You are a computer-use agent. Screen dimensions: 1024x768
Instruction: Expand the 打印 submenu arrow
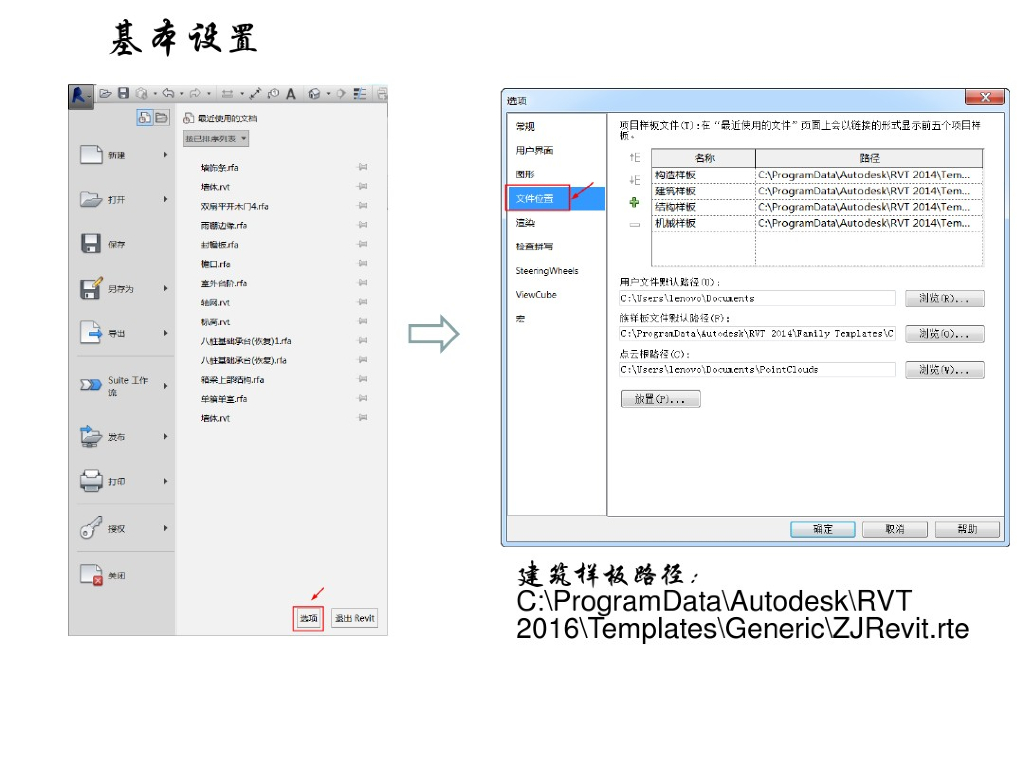pyautogui.click(x=165, y=481)
